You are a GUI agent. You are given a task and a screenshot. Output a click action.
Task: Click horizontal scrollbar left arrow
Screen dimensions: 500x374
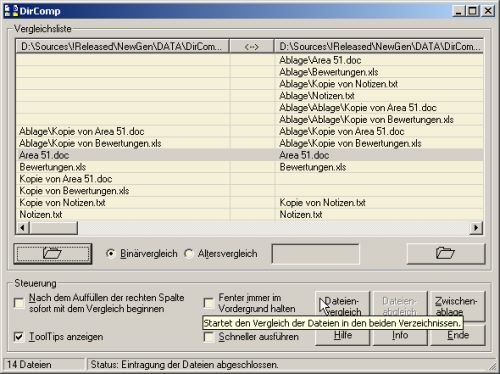[22, 228]
